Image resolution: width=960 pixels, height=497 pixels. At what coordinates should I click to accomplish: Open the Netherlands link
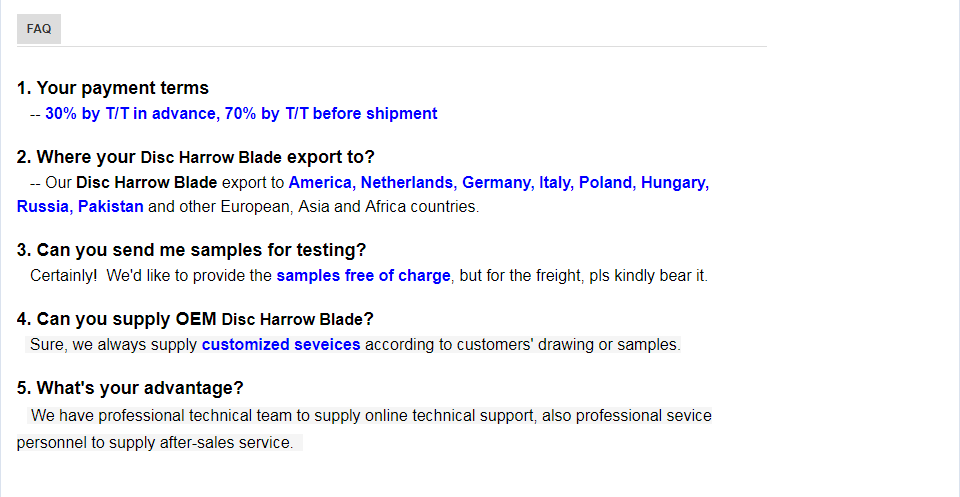407,183
